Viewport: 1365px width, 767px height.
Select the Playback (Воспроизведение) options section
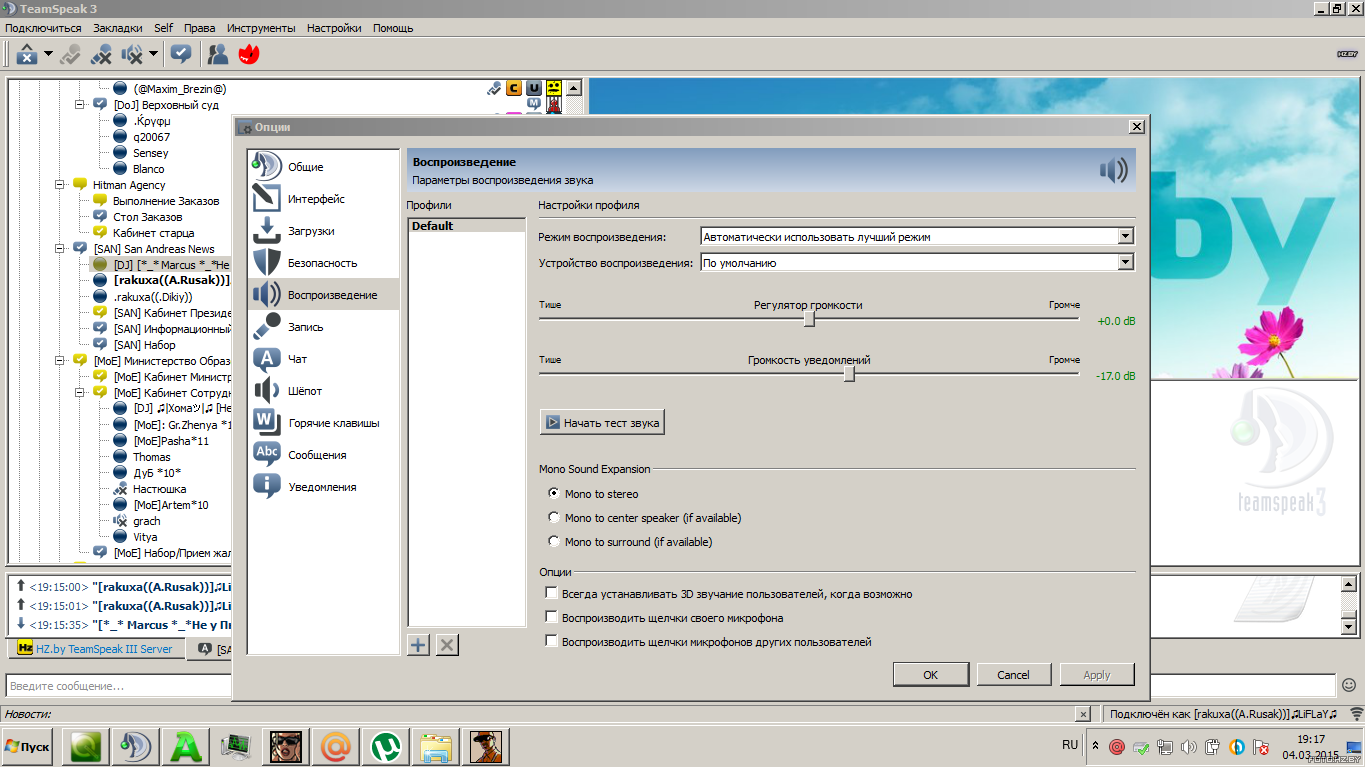(323, 295)
